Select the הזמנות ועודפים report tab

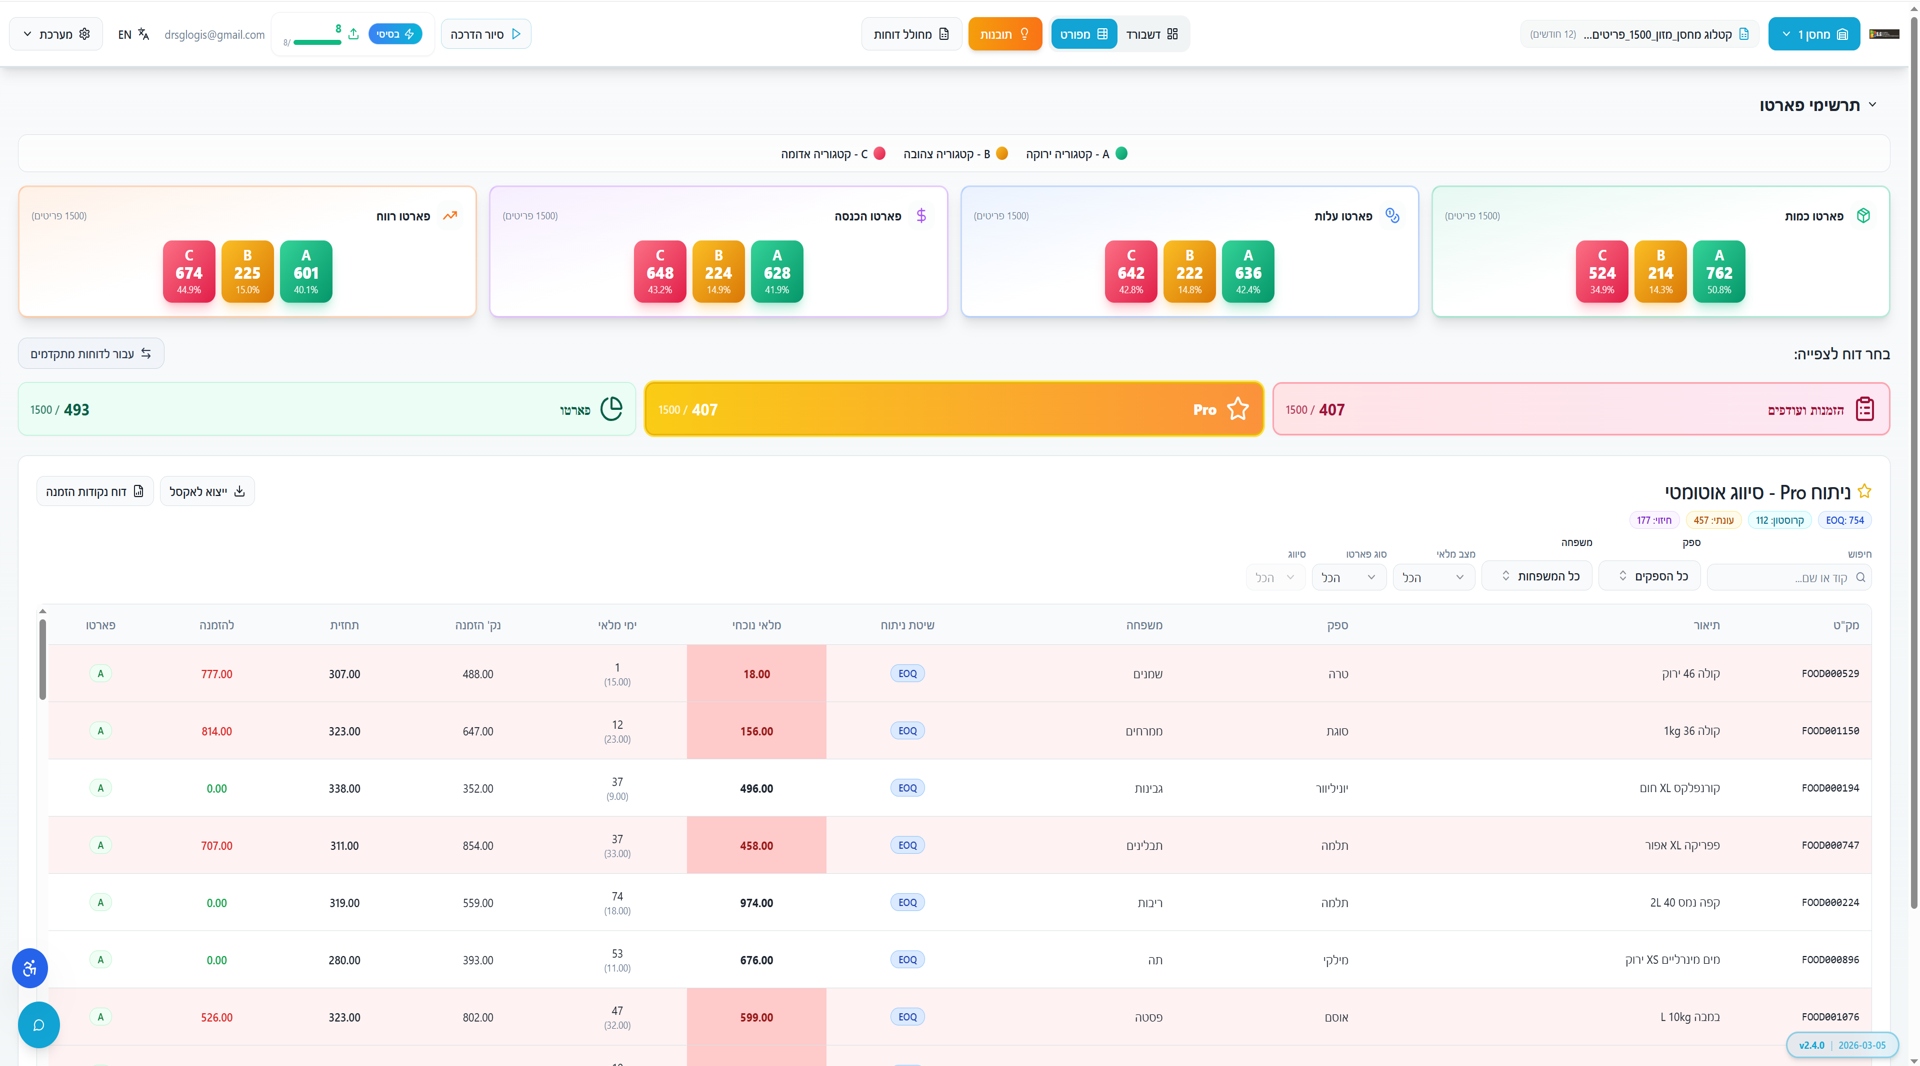pyautogui.click(x=1580, y=410)
